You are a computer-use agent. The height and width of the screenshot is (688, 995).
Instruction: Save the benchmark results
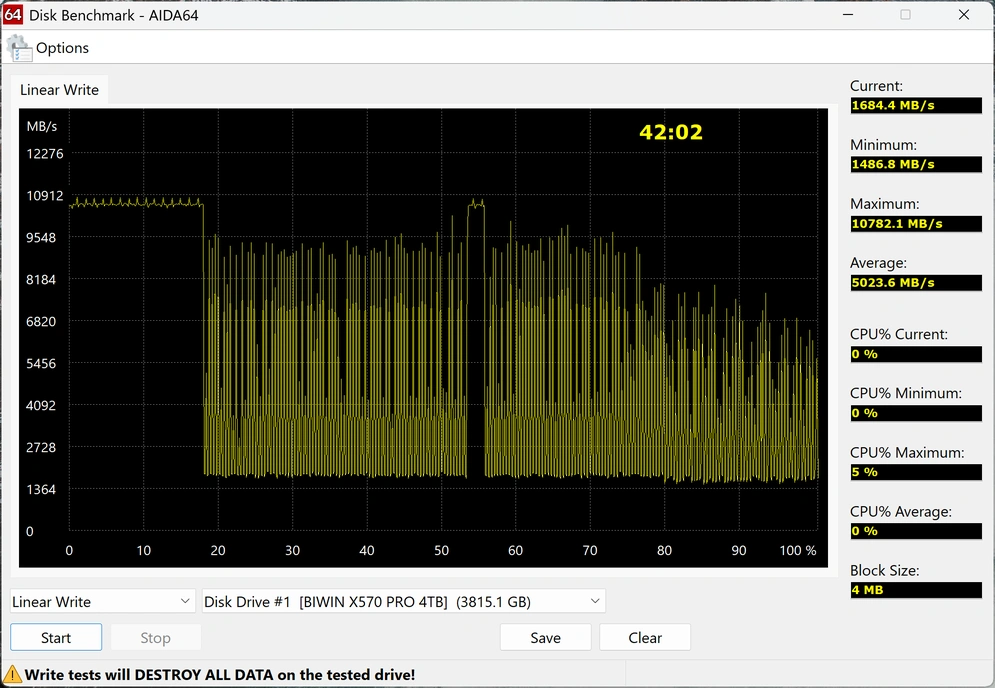tap(545, 638)
